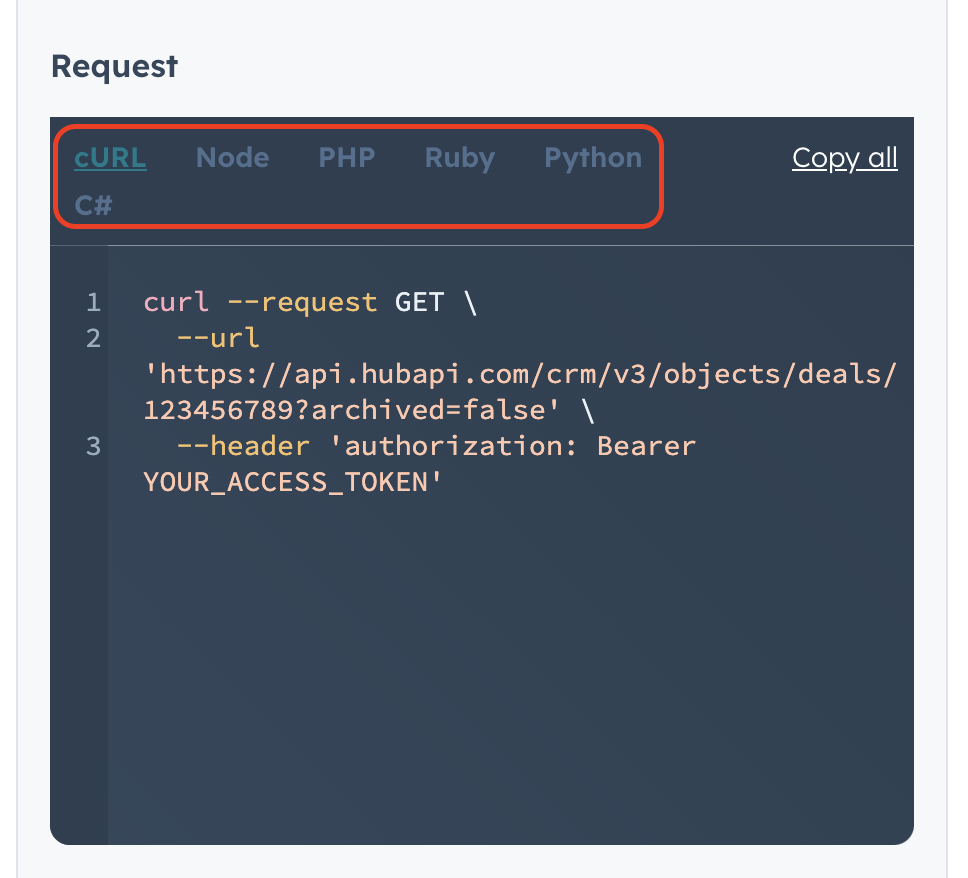The image size is (968, 878).
Task: Select the PHP language tab
Action: pyautogui.click(x=347, y=157)
